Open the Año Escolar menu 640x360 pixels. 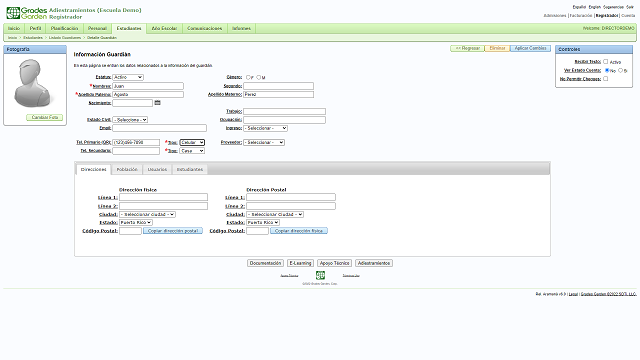[164, 29]
